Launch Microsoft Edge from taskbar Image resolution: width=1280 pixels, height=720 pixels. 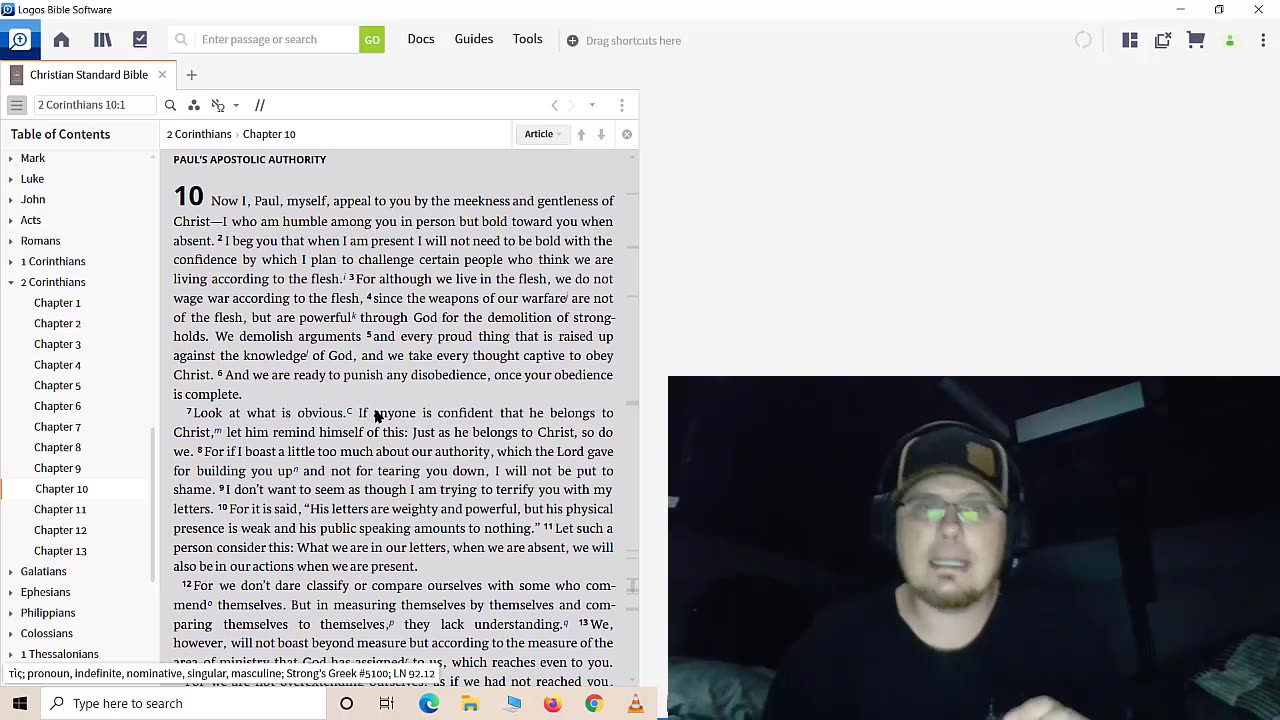pyautogui.click(x=429, y=703)
